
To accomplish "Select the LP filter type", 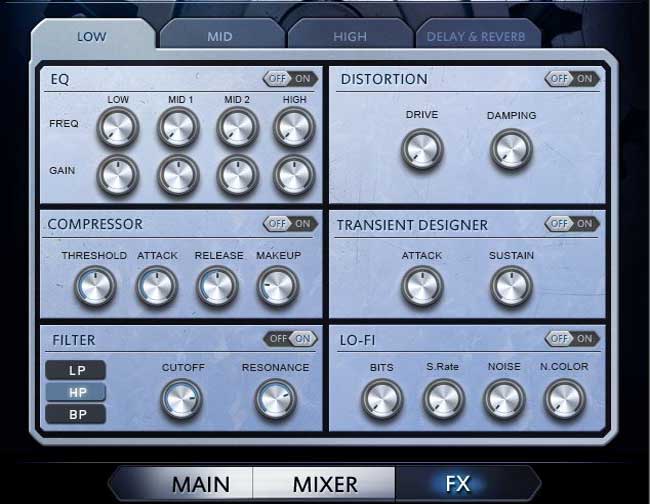I will coord(76,370).
